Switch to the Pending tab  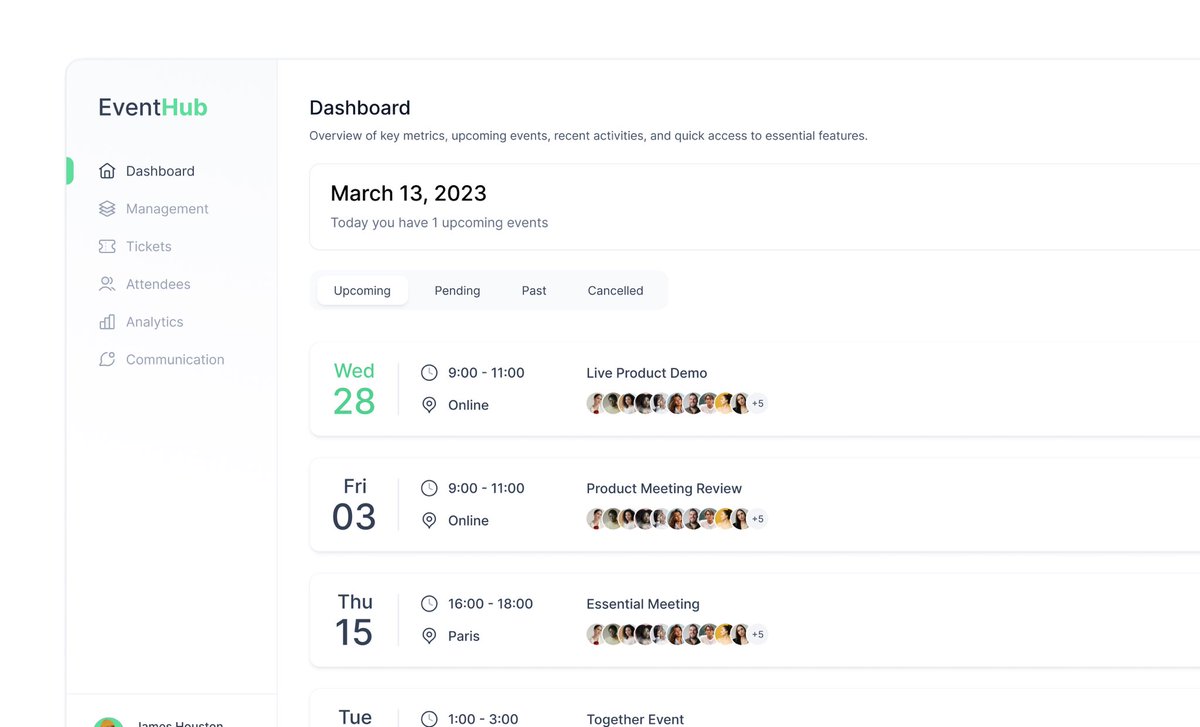(457, 290)
